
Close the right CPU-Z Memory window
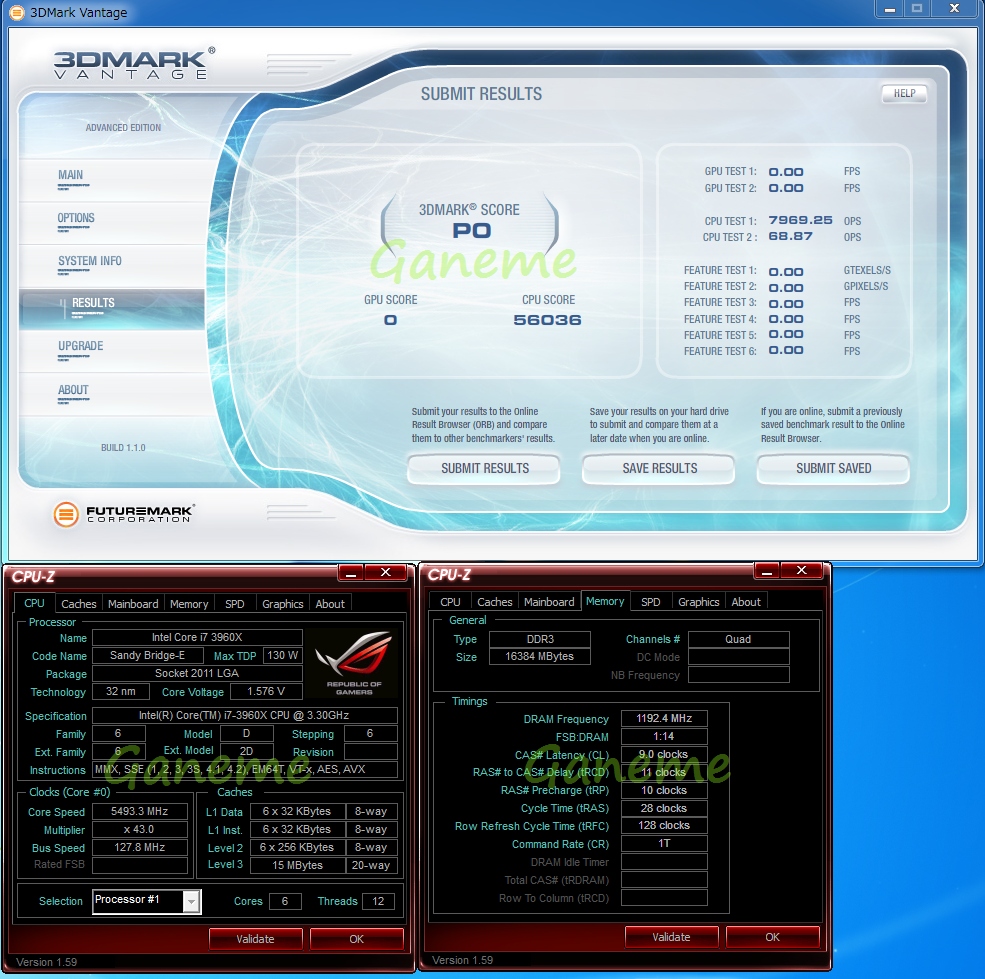(x=802, y=571)
